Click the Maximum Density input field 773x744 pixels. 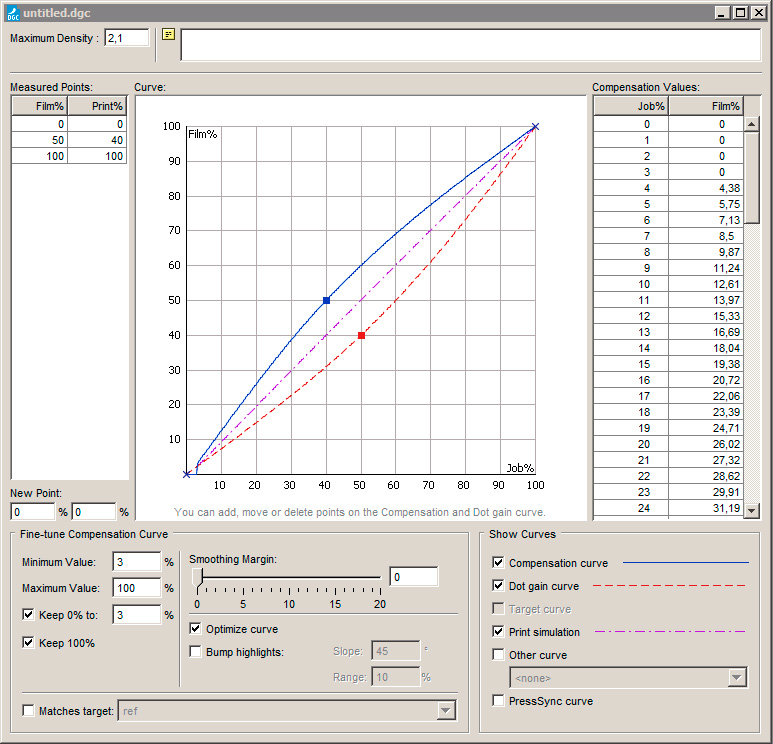(127, 38)
